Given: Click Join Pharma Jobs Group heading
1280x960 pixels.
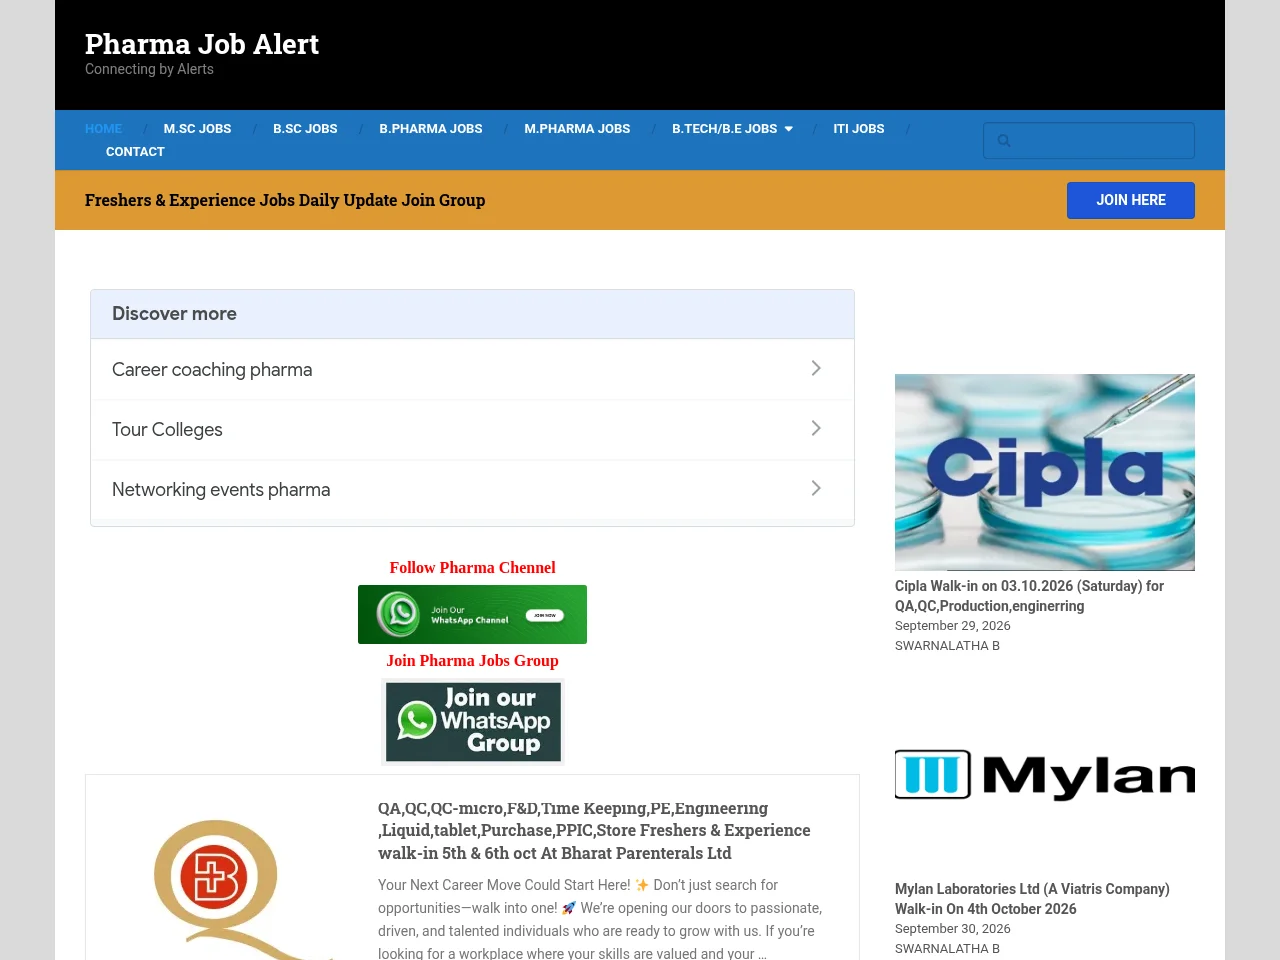Looking at the screenshot, I should pyautogui.click(x=472, y=661).
